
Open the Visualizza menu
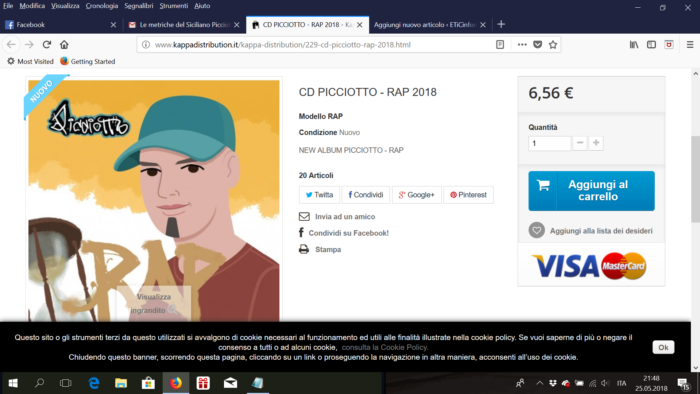(65, 6)
